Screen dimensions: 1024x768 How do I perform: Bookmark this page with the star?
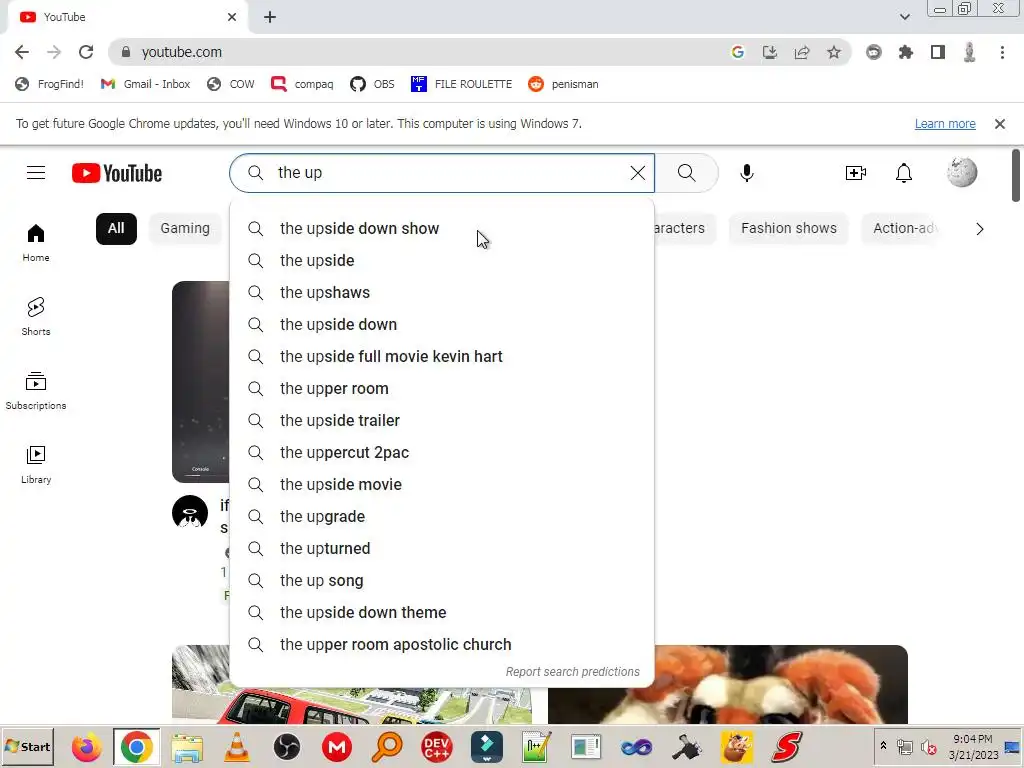coord(834,52)
